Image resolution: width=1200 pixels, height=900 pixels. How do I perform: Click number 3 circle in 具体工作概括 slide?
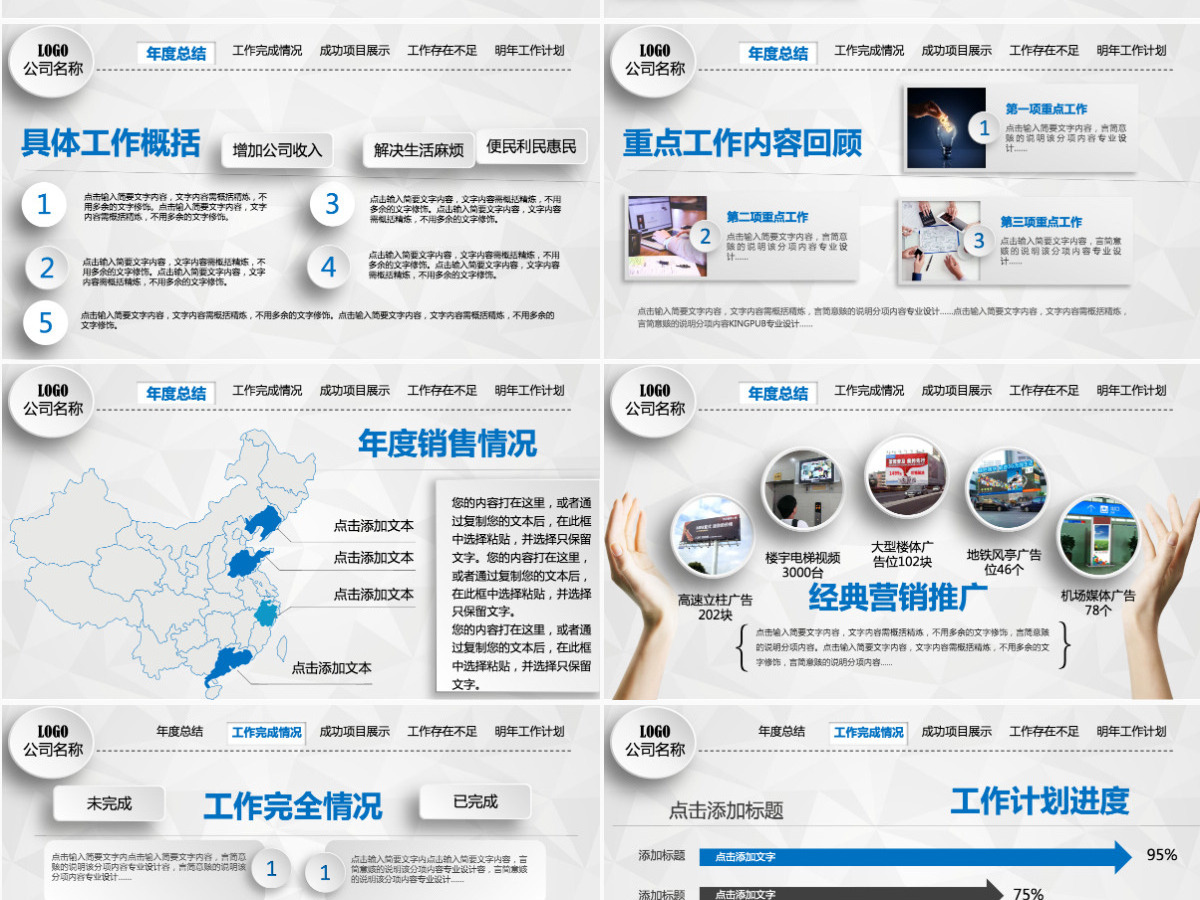[x=332, y=205]
